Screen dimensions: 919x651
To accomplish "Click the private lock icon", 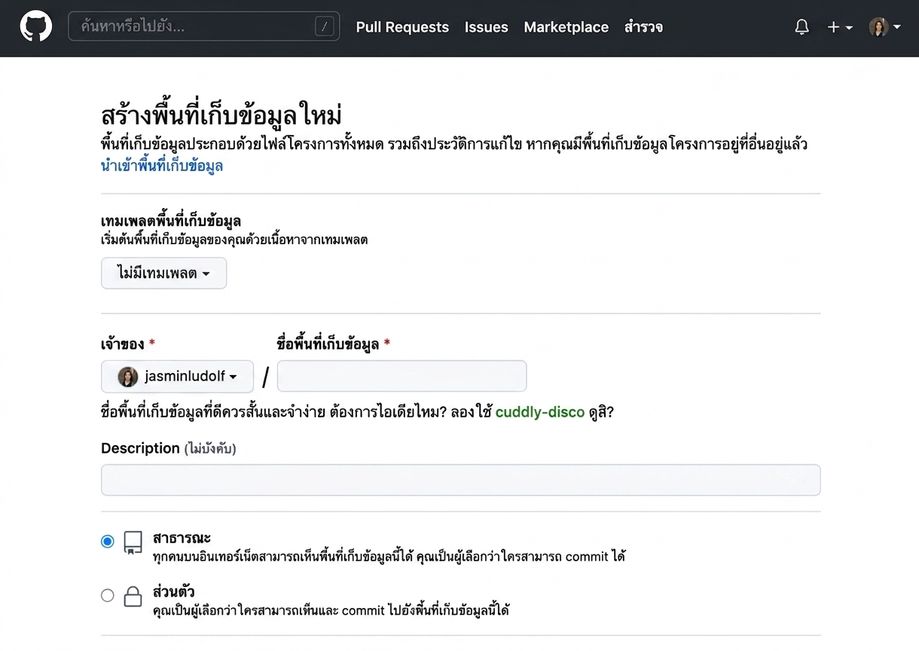I will point(133,597).
